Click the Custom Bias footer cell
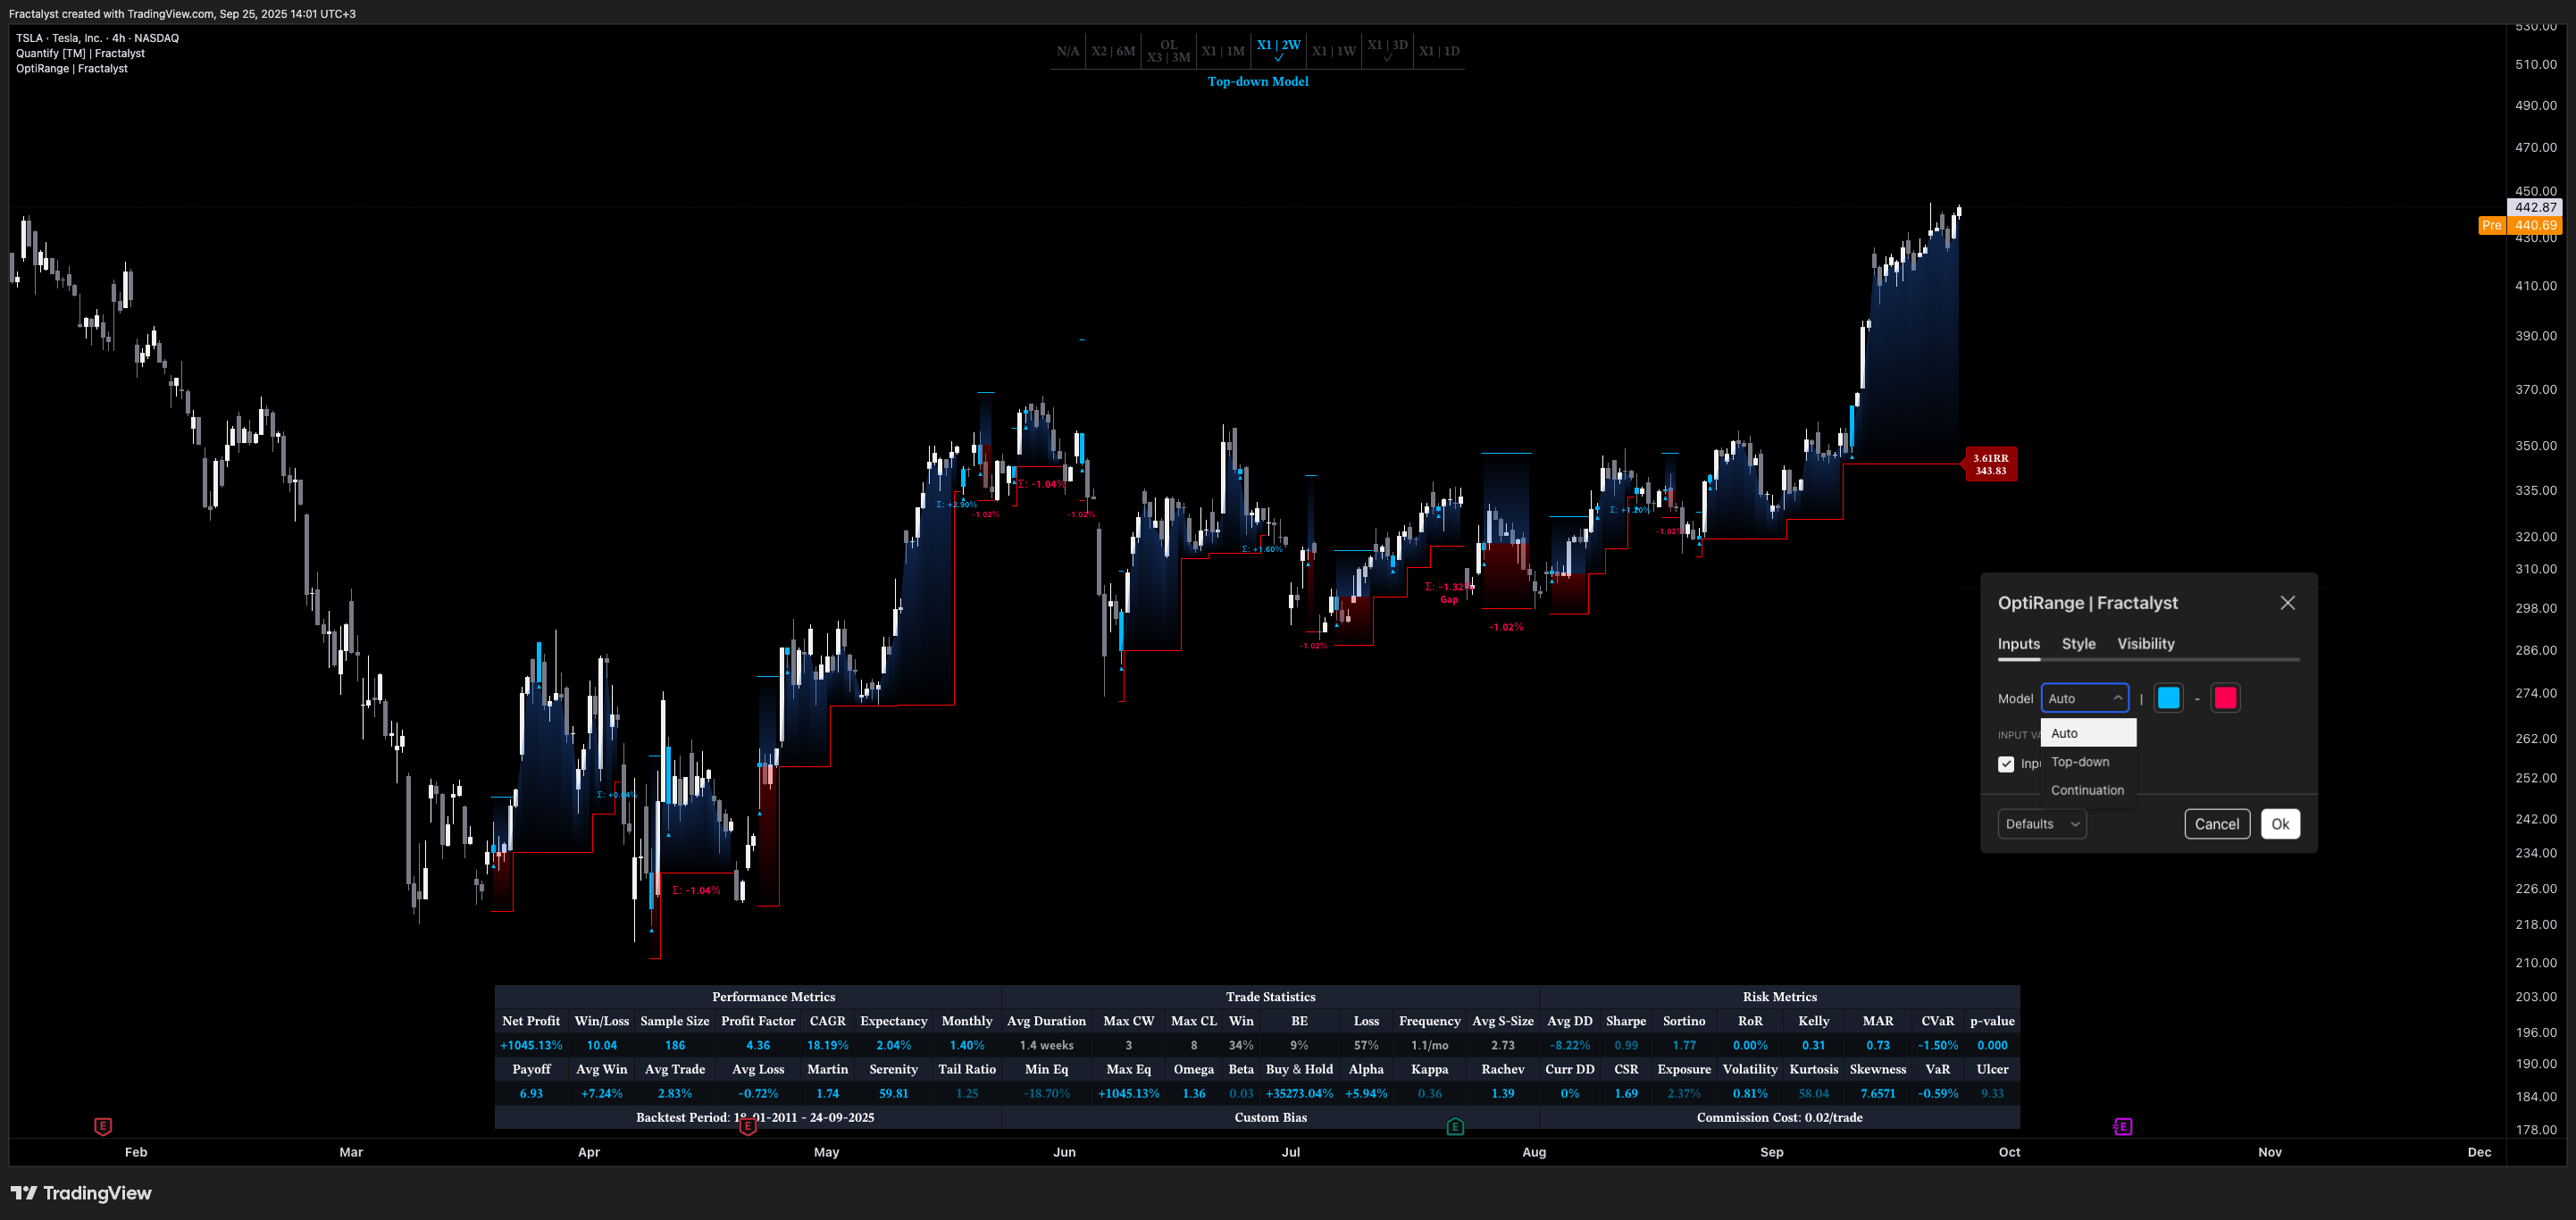Image resolution: width=2576 pixels, height=1220 pixels. pos(1270,1117)
